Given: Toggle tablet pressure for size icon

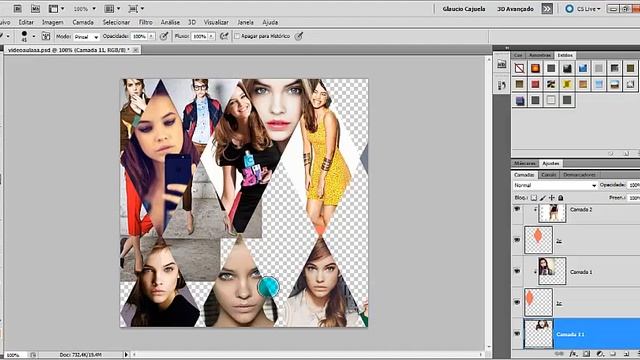Looking at the screenshot, I should (299, 36).
